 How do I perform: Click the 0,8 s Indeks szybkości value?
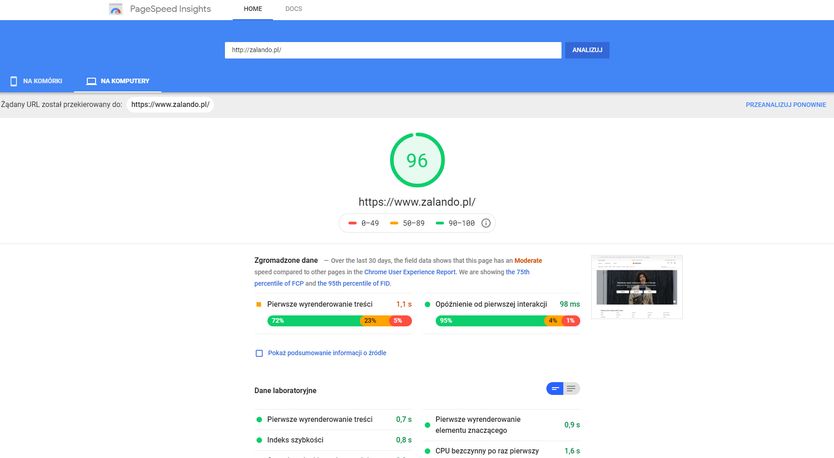point(404,440)
